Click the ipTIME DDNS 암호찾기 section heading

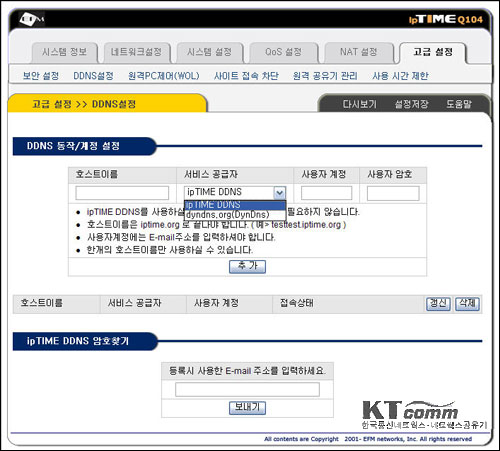pyautogui.click(x=78, y=341)
